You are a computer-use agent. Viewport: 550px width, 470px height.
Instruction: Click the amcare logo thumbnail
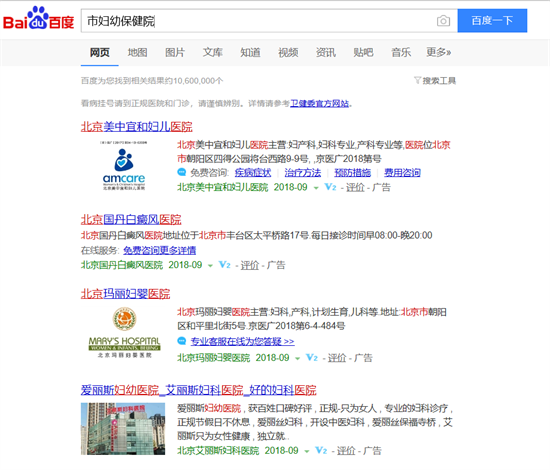123,166
